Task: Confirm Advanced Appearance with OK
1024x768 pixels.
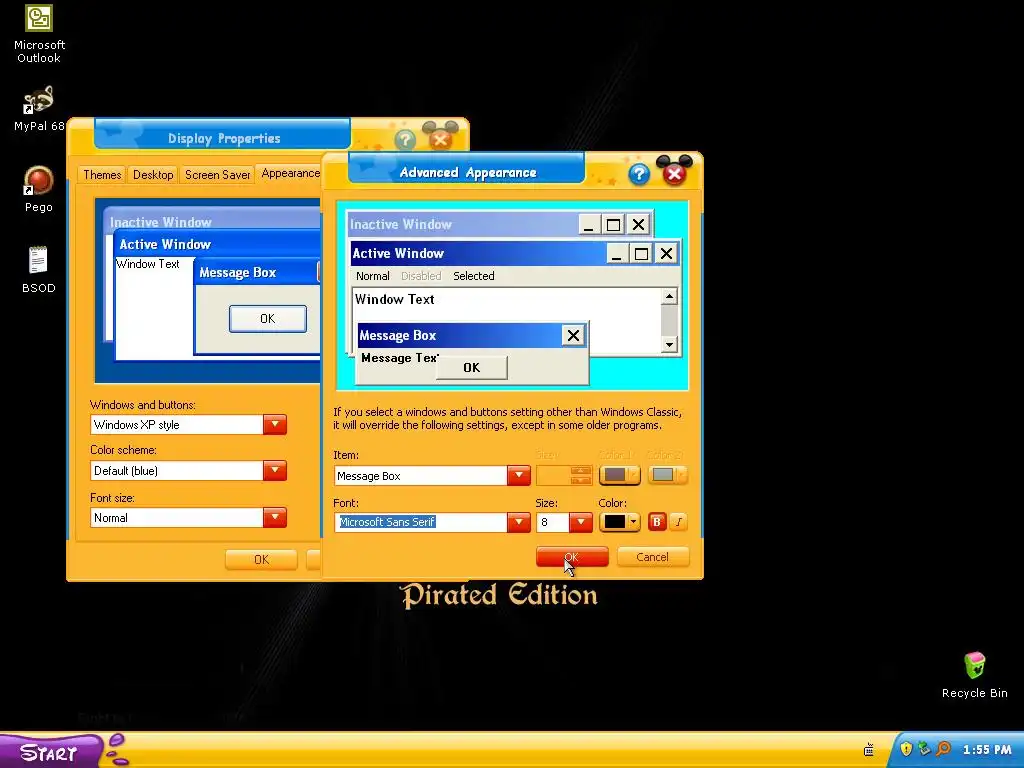Action: 572,557
